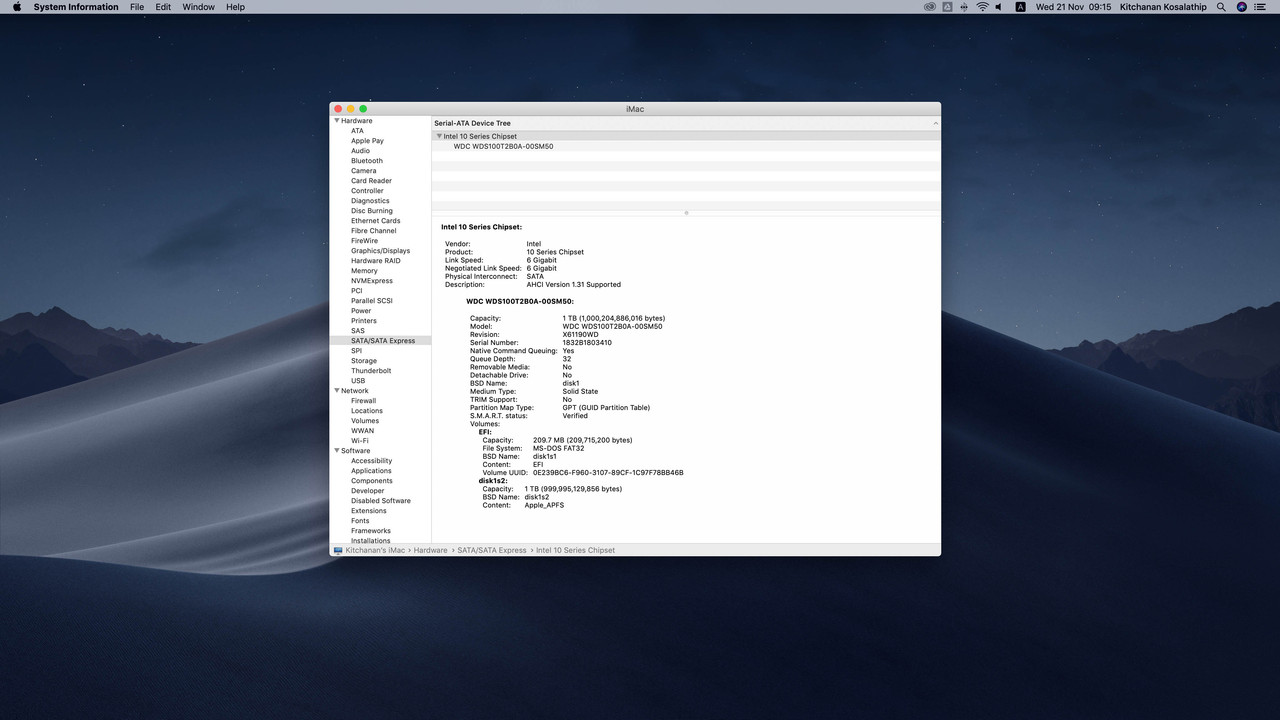Select Disc Burning in sidebar
1280x720 pixels.
pyautogui.click(x=372, y=211)
